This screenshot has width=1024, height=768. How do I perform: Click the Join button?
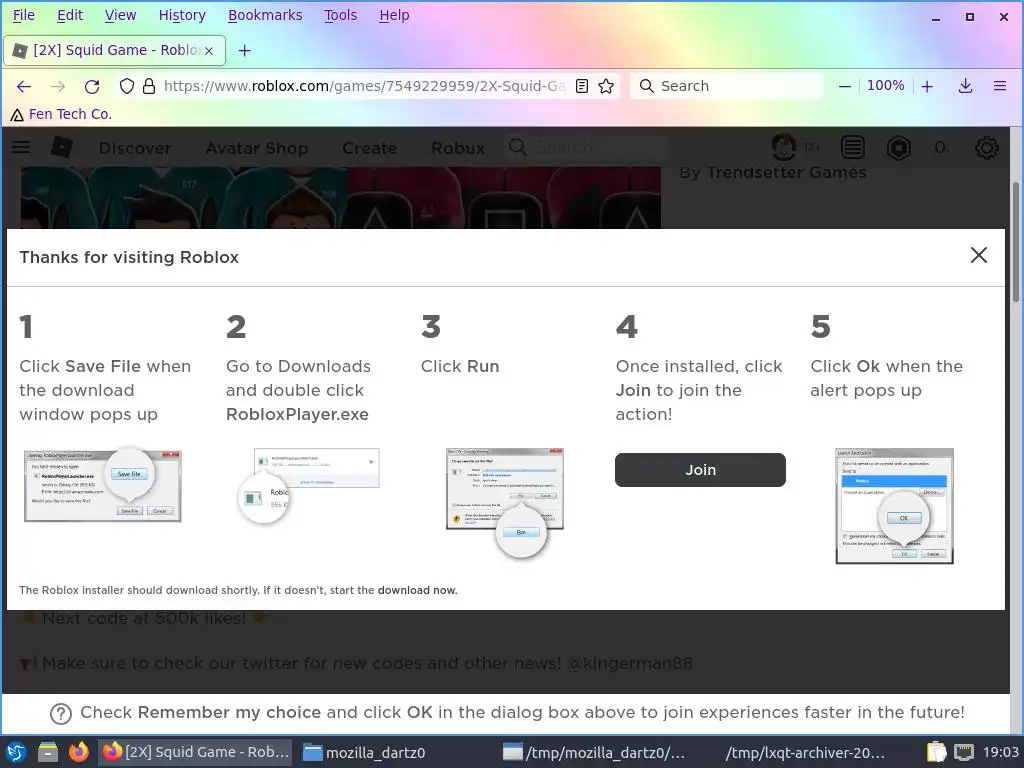click(x=700, y=470)
